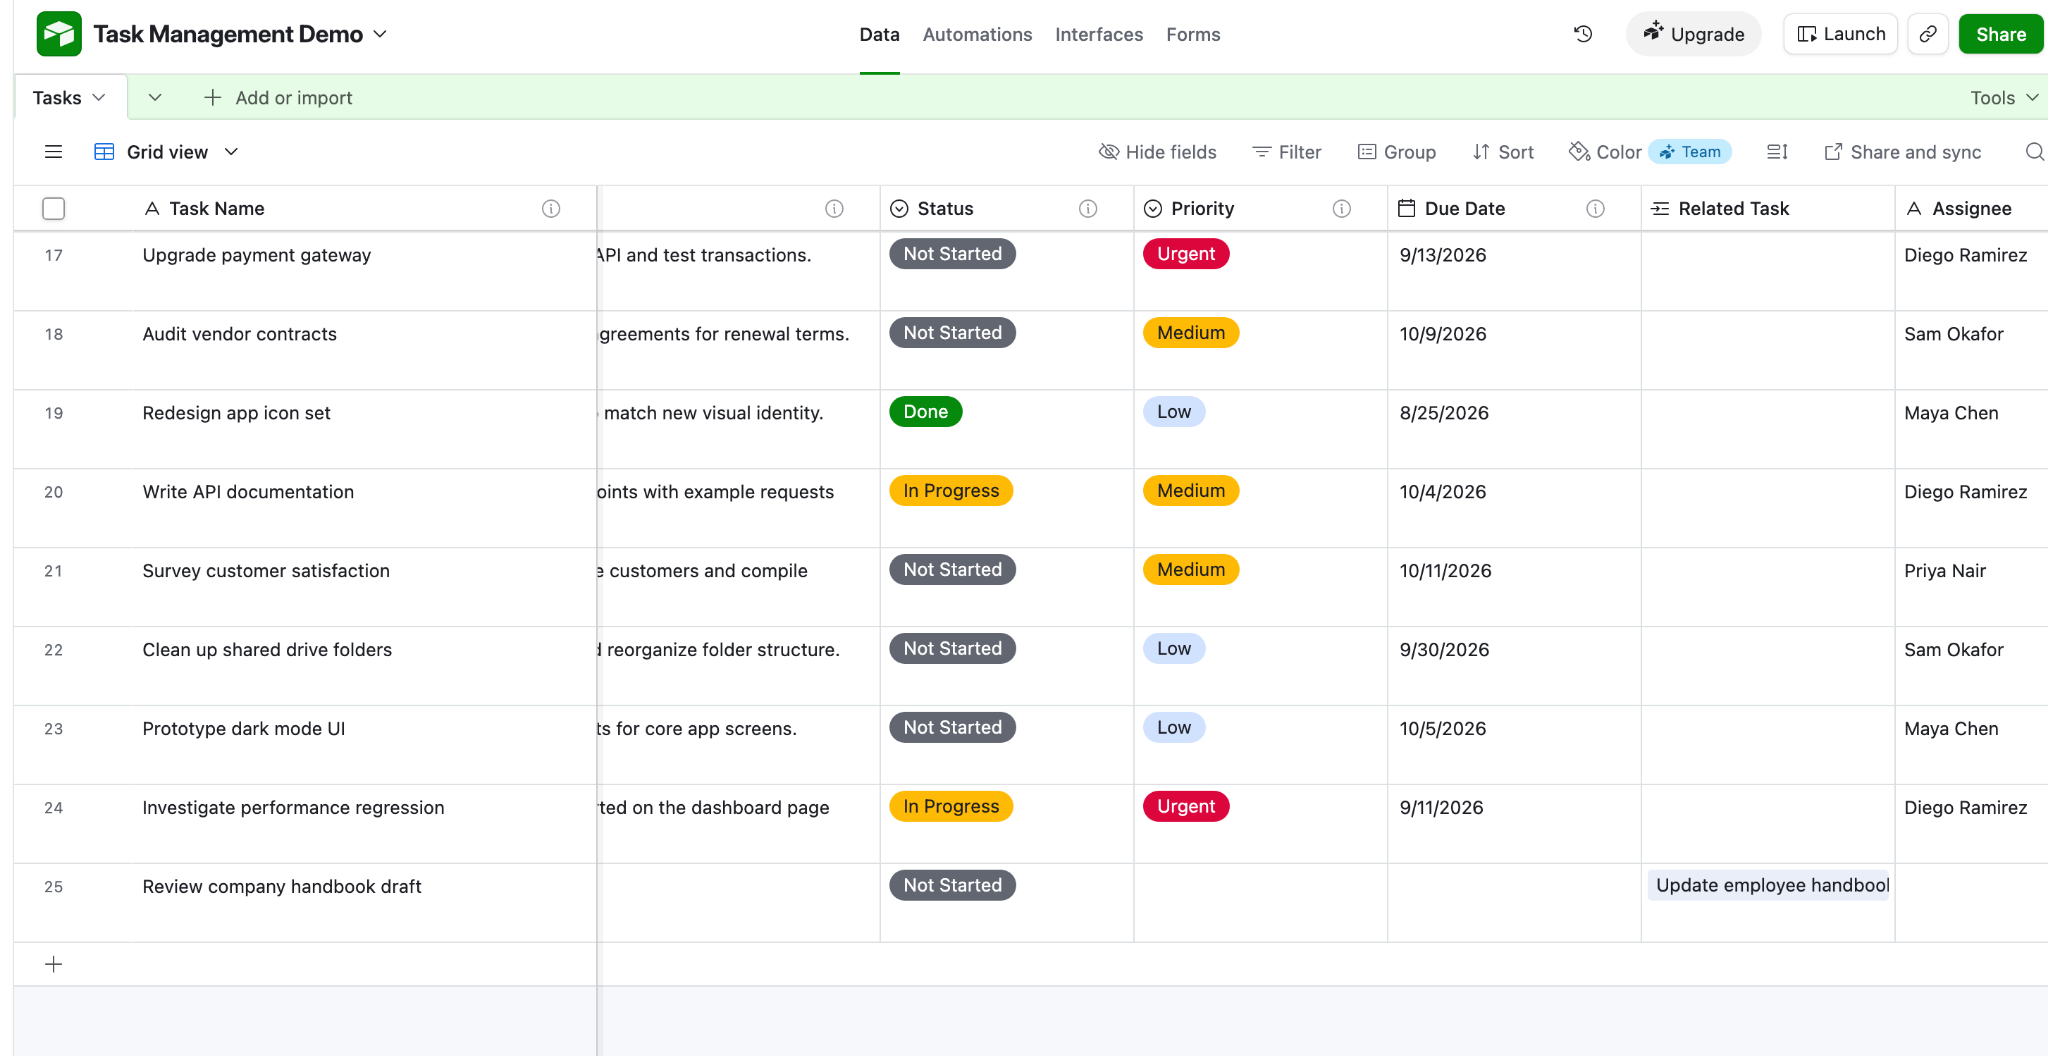The width and height of the screenshot is (2048, 1056).
Task: Switch to the Forms tab
Action: point(1193,34)
